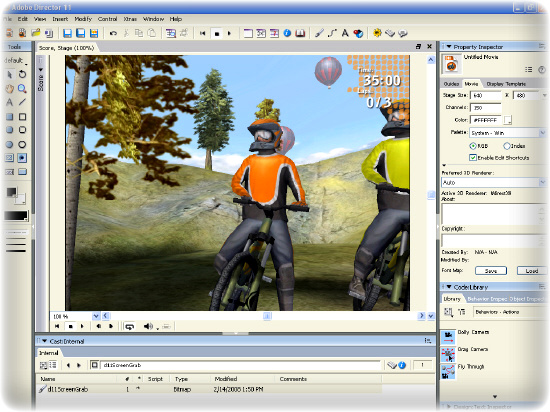Collapse the Code Library panel

[449, 287]
